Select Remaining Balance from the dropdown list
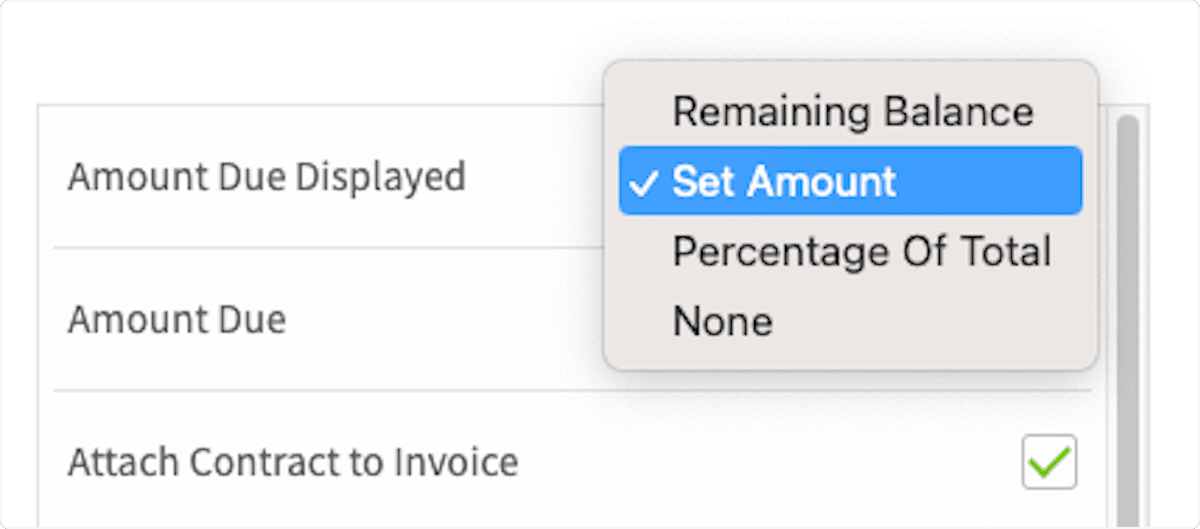 (x=852, y=111)
